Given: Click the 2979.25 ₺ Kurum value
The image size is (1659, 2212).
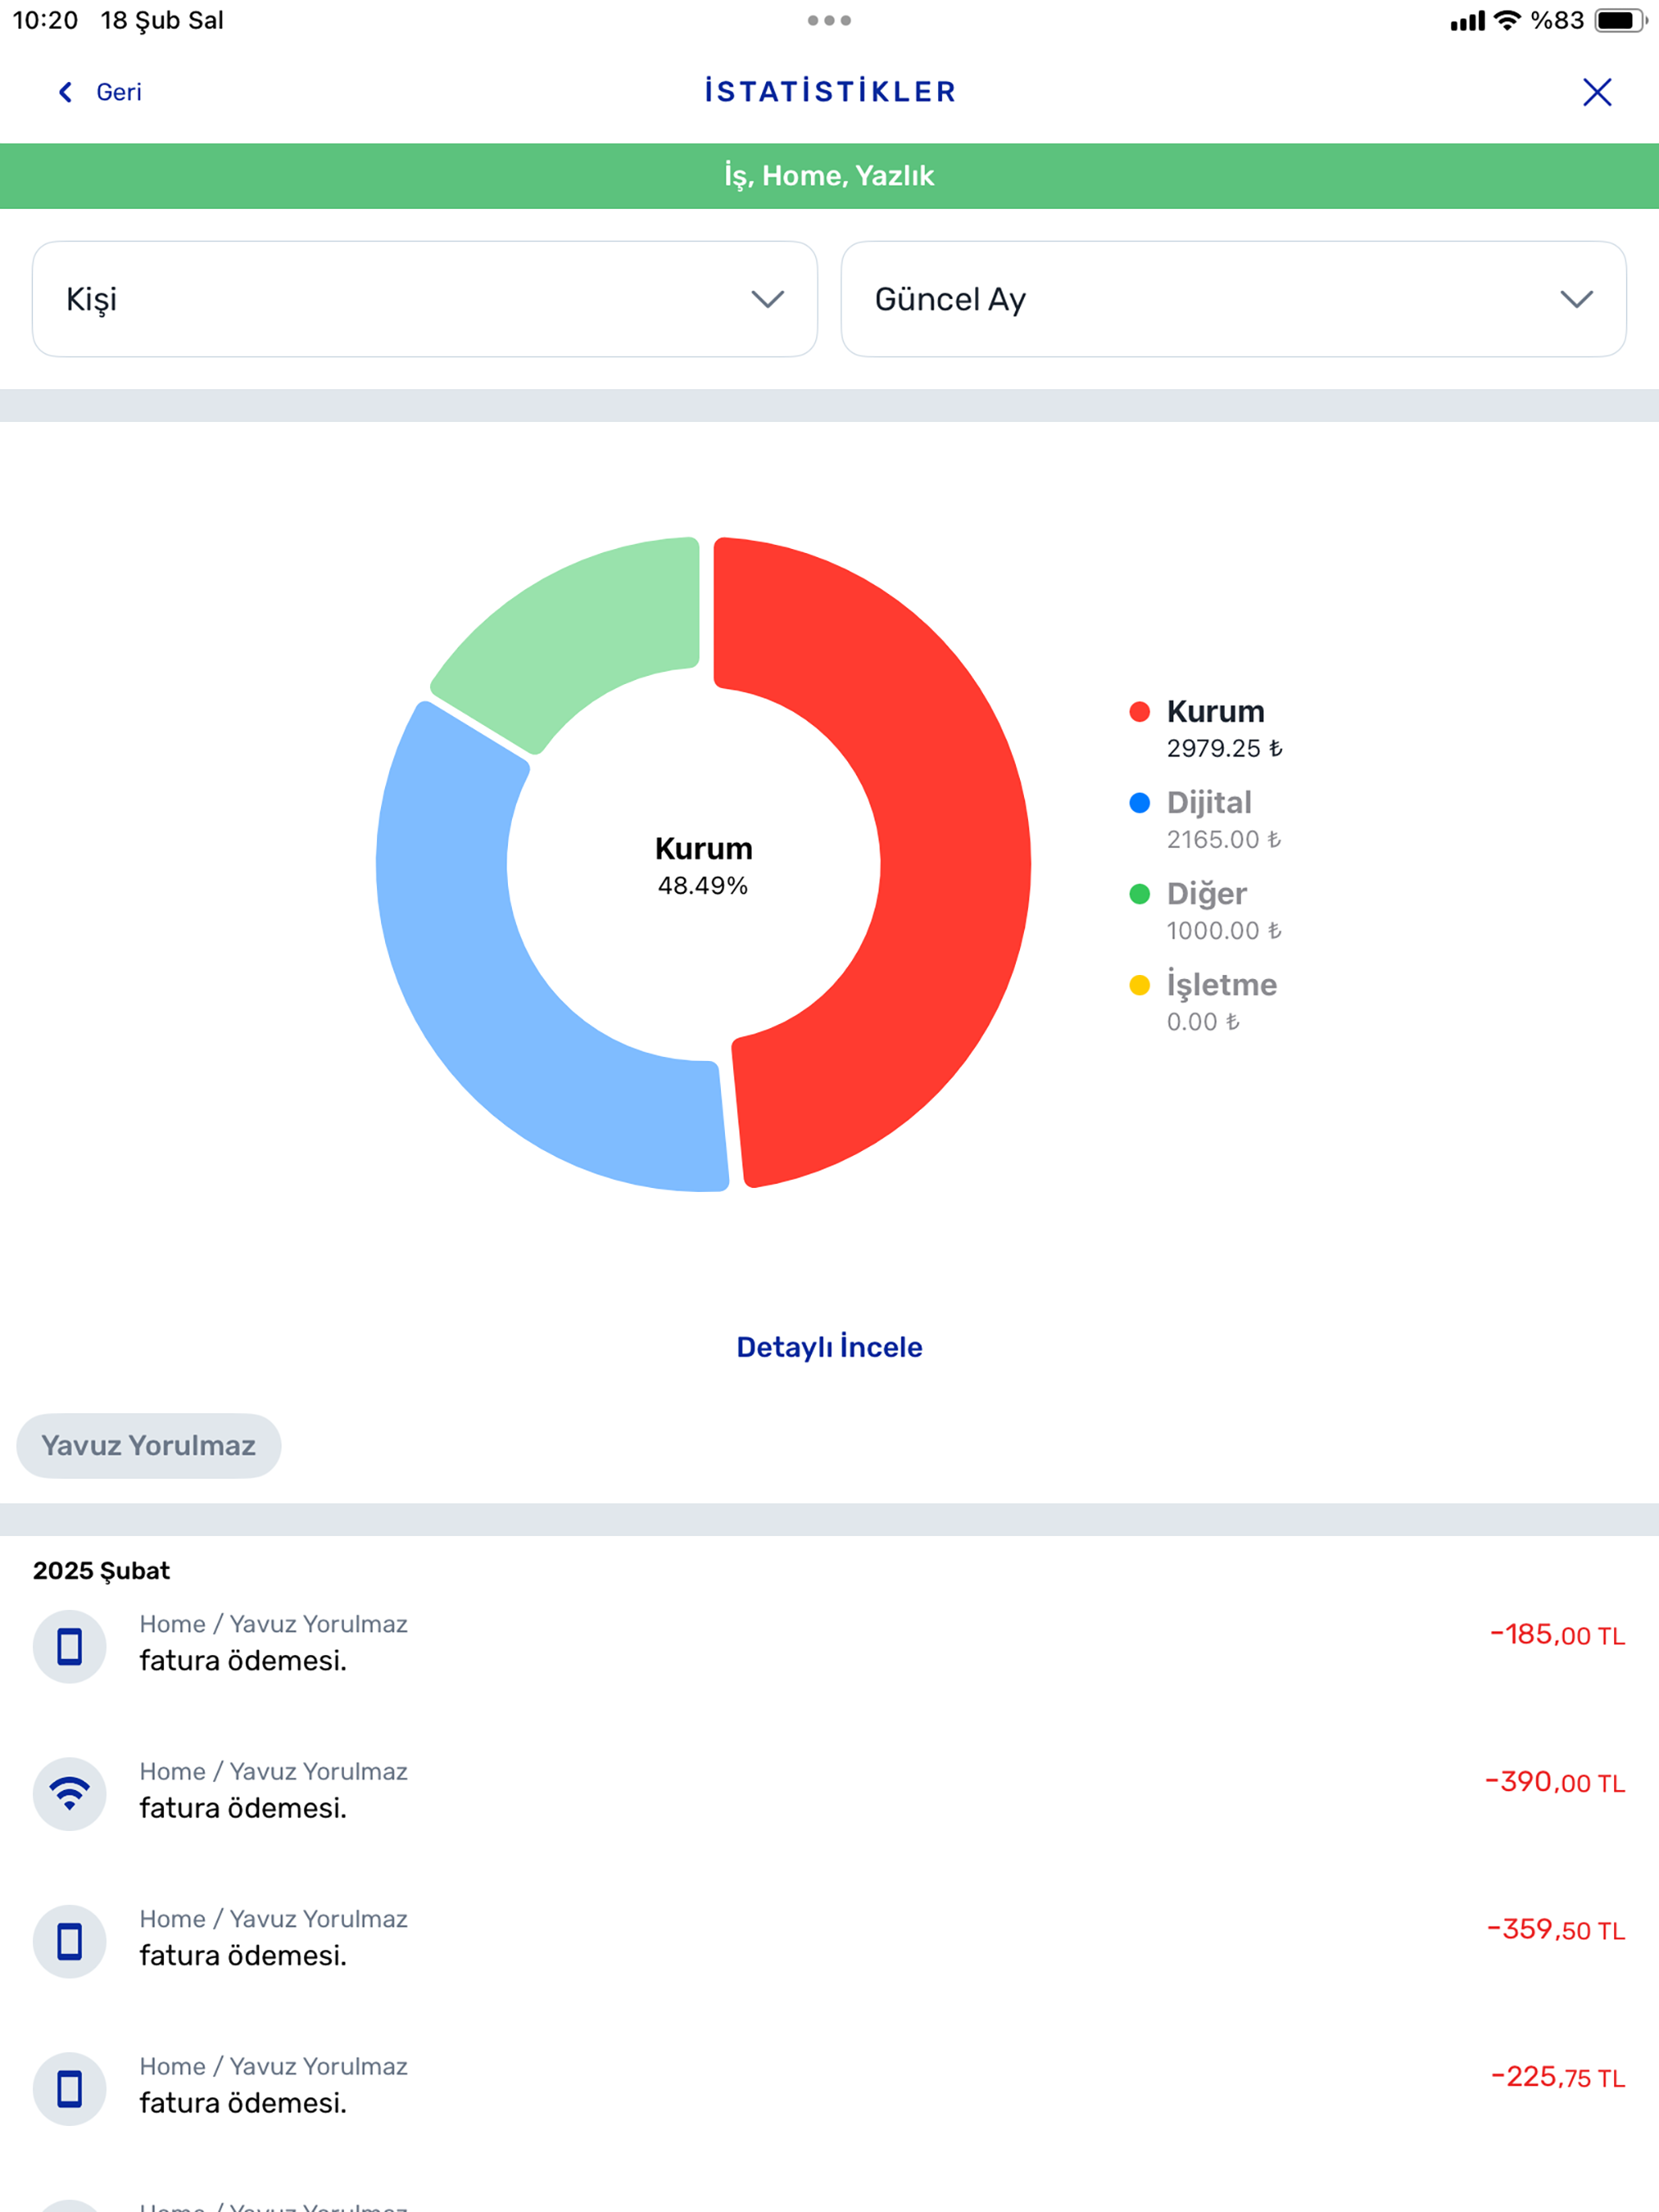Looking at the screenshot, I should tap(1224, 748).
